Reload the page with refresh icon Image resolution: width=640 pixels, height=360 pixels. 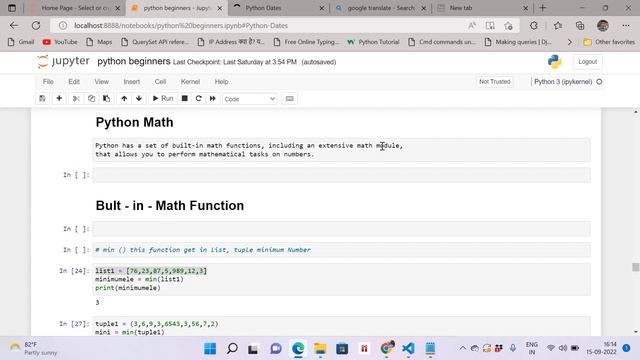point(36,25)
